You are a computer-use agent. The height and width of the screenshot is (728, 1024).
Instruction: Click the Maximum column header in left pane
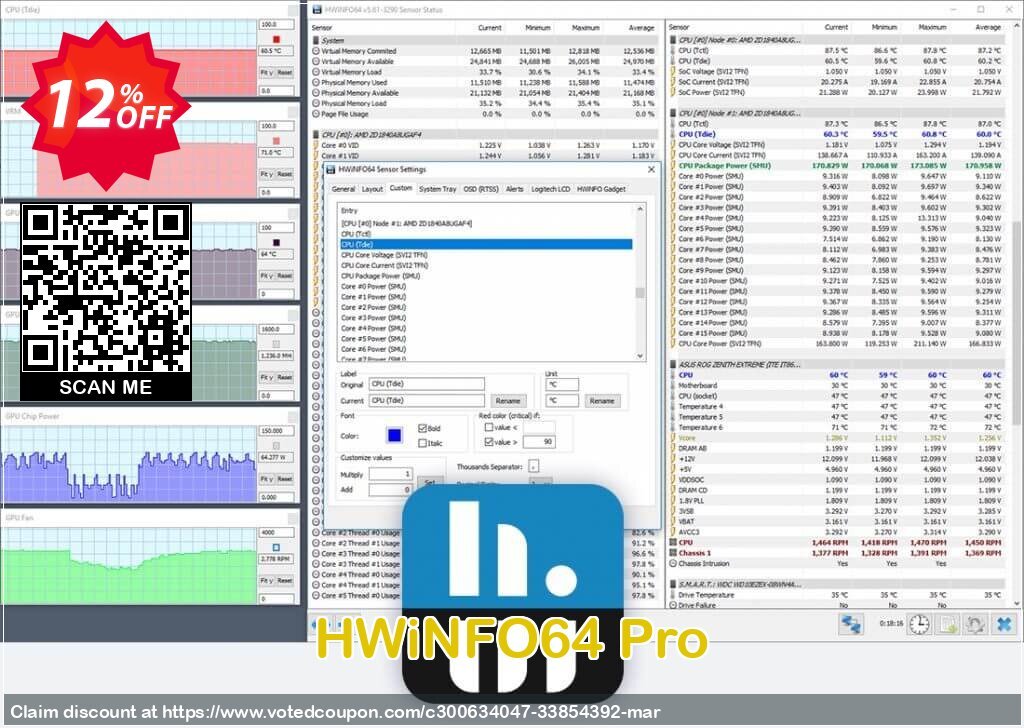click(585, 28)
